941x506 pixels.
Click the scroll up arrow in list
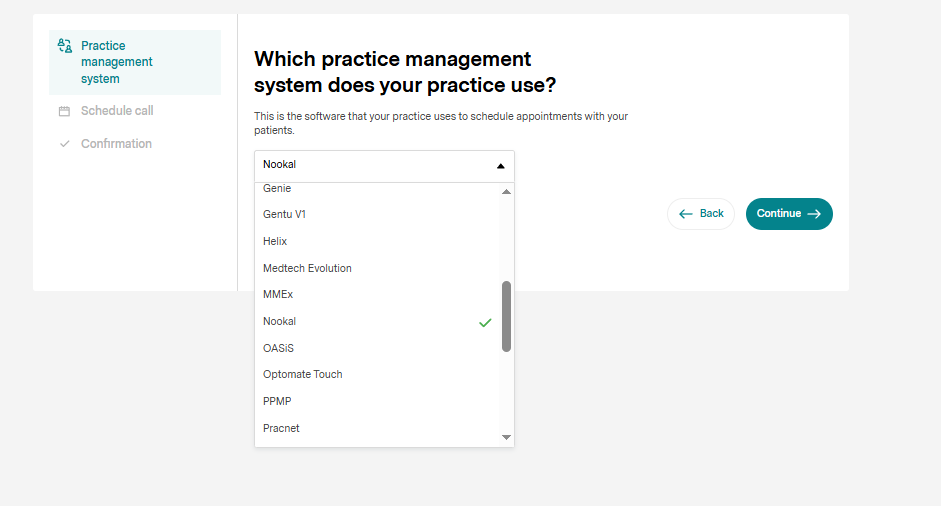click(507, 191)
